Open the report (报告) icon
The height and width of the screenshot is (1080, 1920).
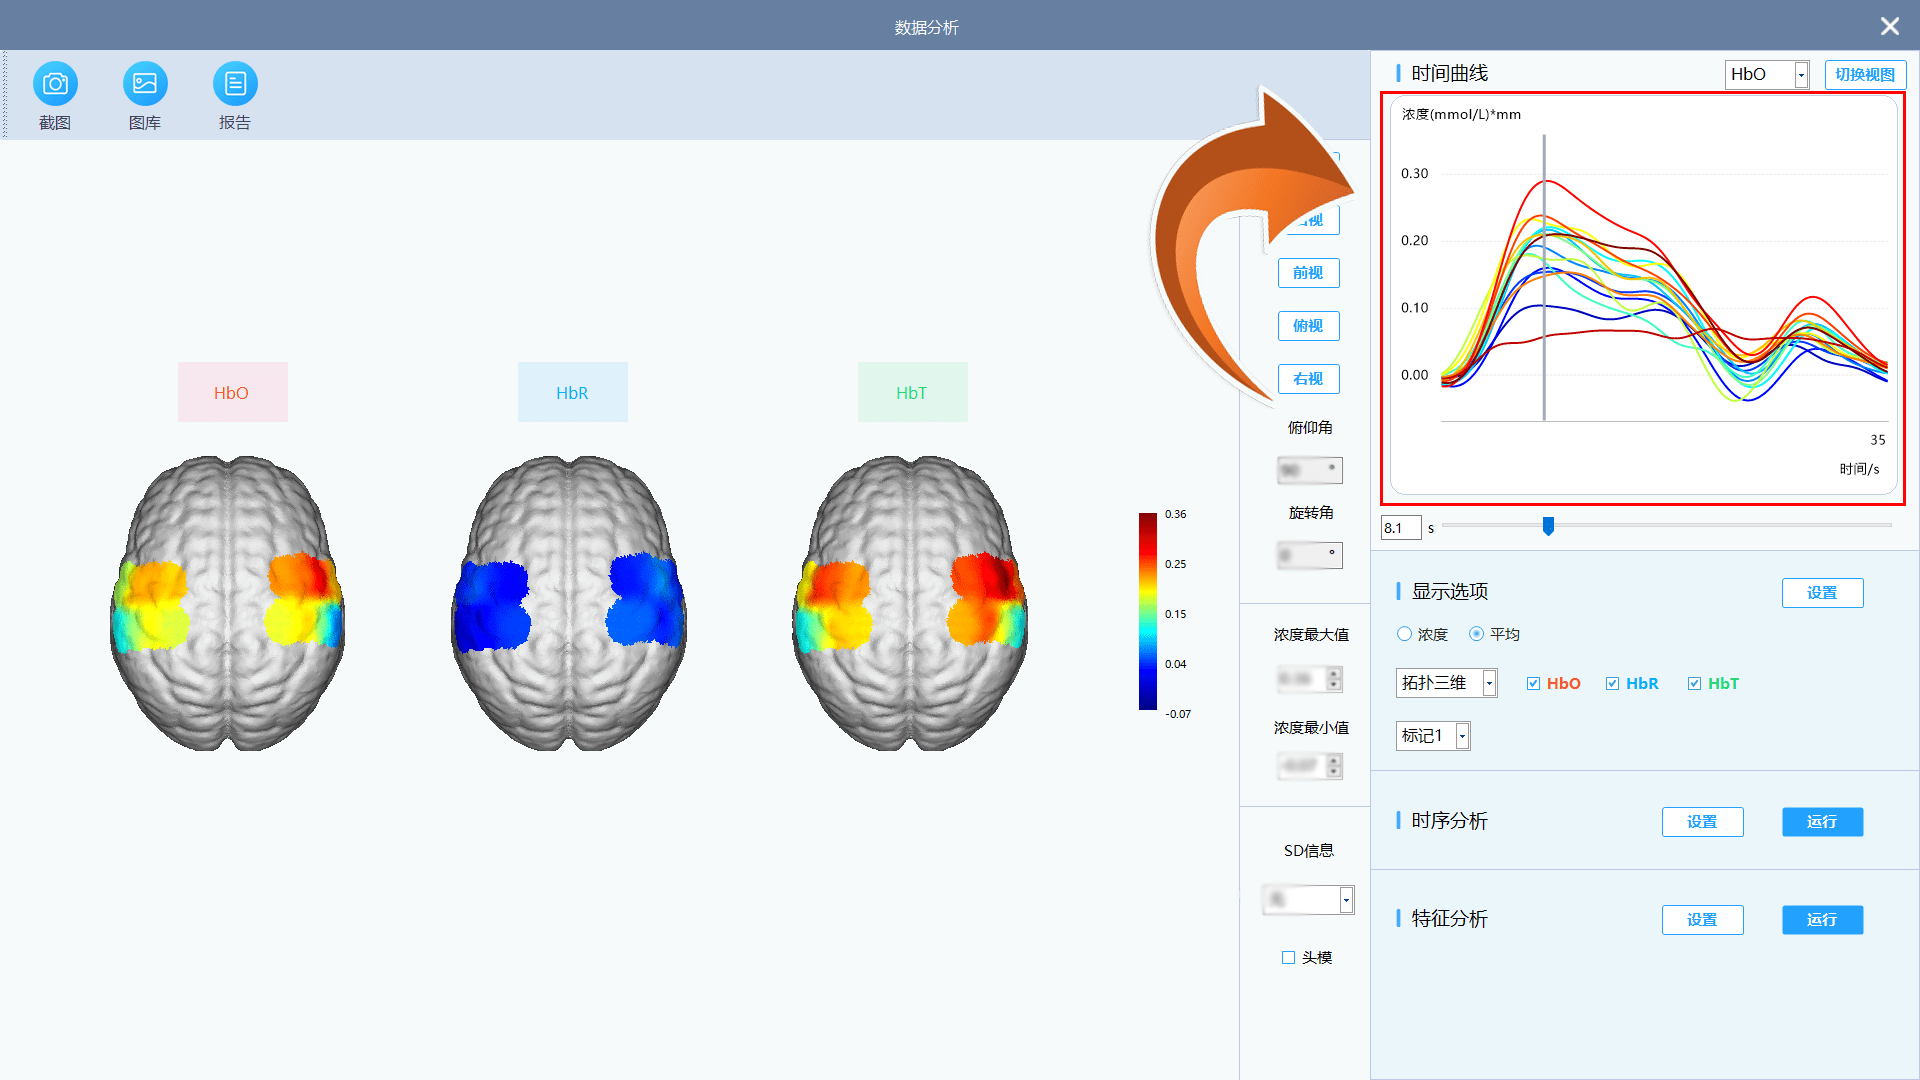pos(235,84)
